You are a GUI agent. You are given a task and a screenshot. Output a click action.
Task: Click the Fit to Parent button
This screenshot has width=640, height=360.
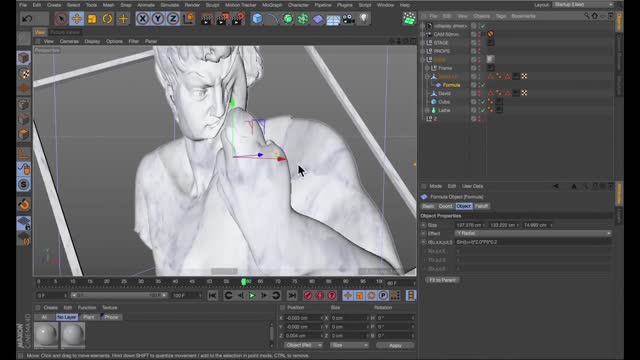442,280
